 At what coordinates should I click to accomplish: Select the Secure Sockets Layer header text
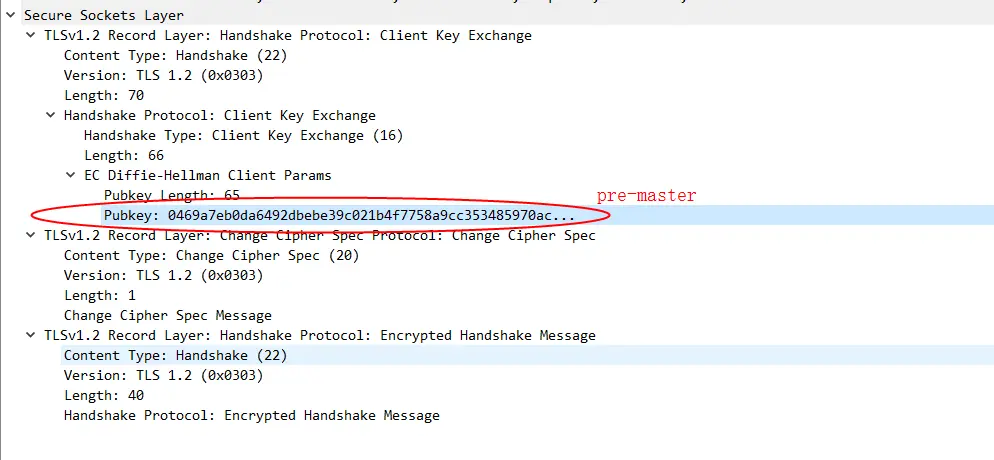pyautogui.click(x=104, y=15)
